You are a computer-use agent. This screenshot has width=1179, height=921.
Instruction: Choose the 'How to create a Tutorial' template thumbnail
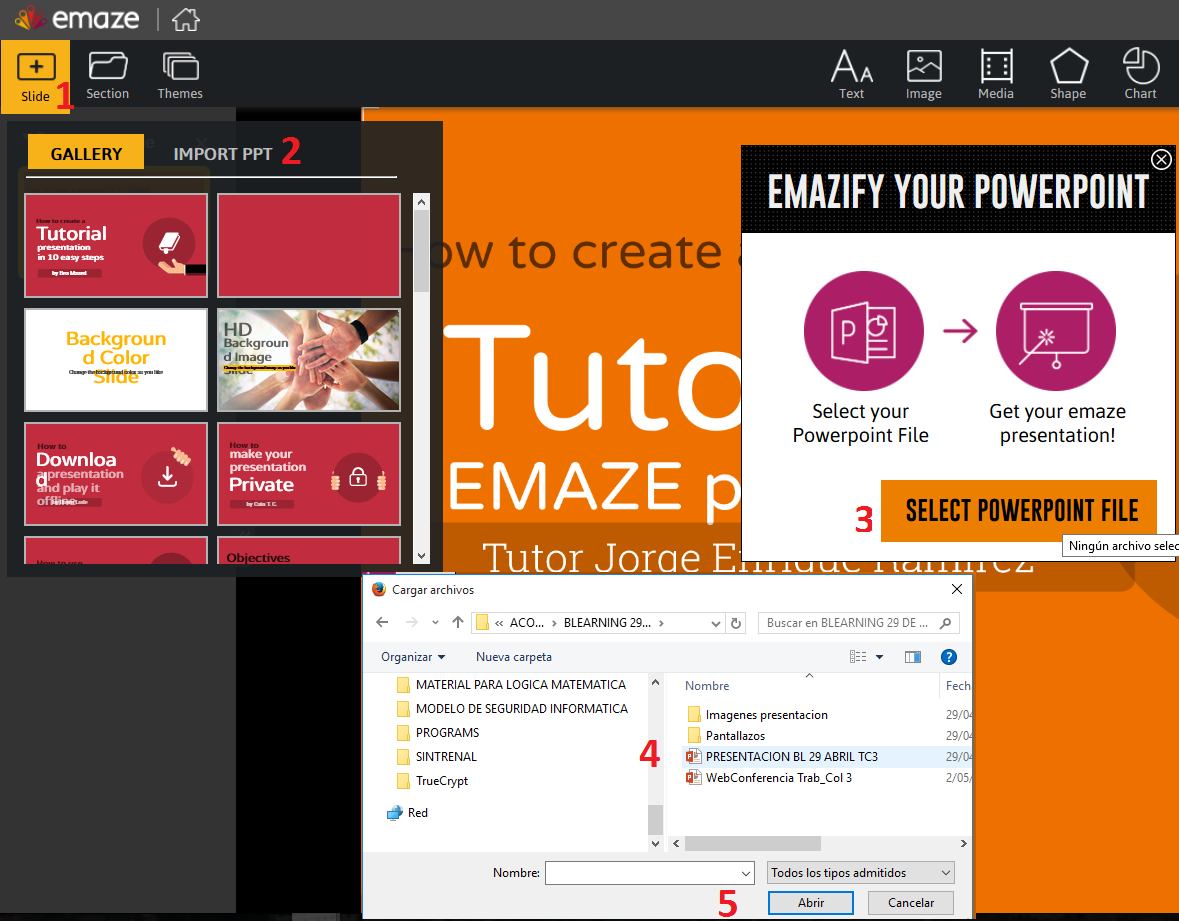(115, 245)
